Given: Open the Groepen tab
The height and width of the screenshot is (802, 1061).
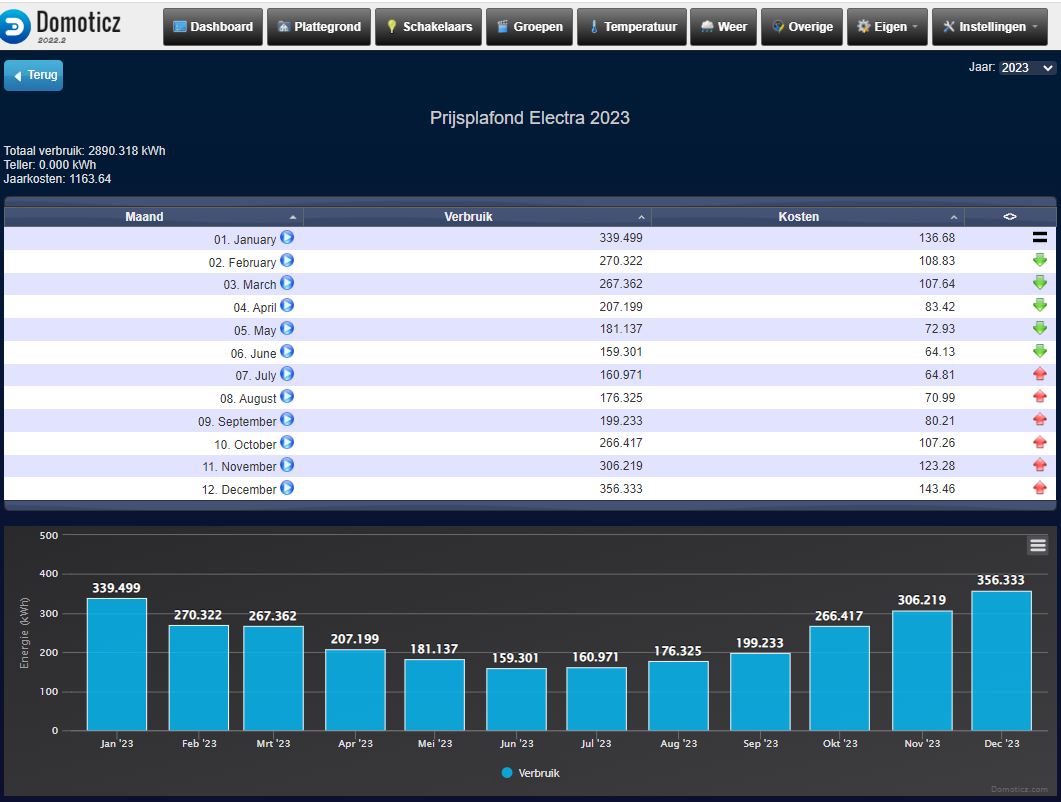Looking at the screenshot, I should (x=529, y=26).
